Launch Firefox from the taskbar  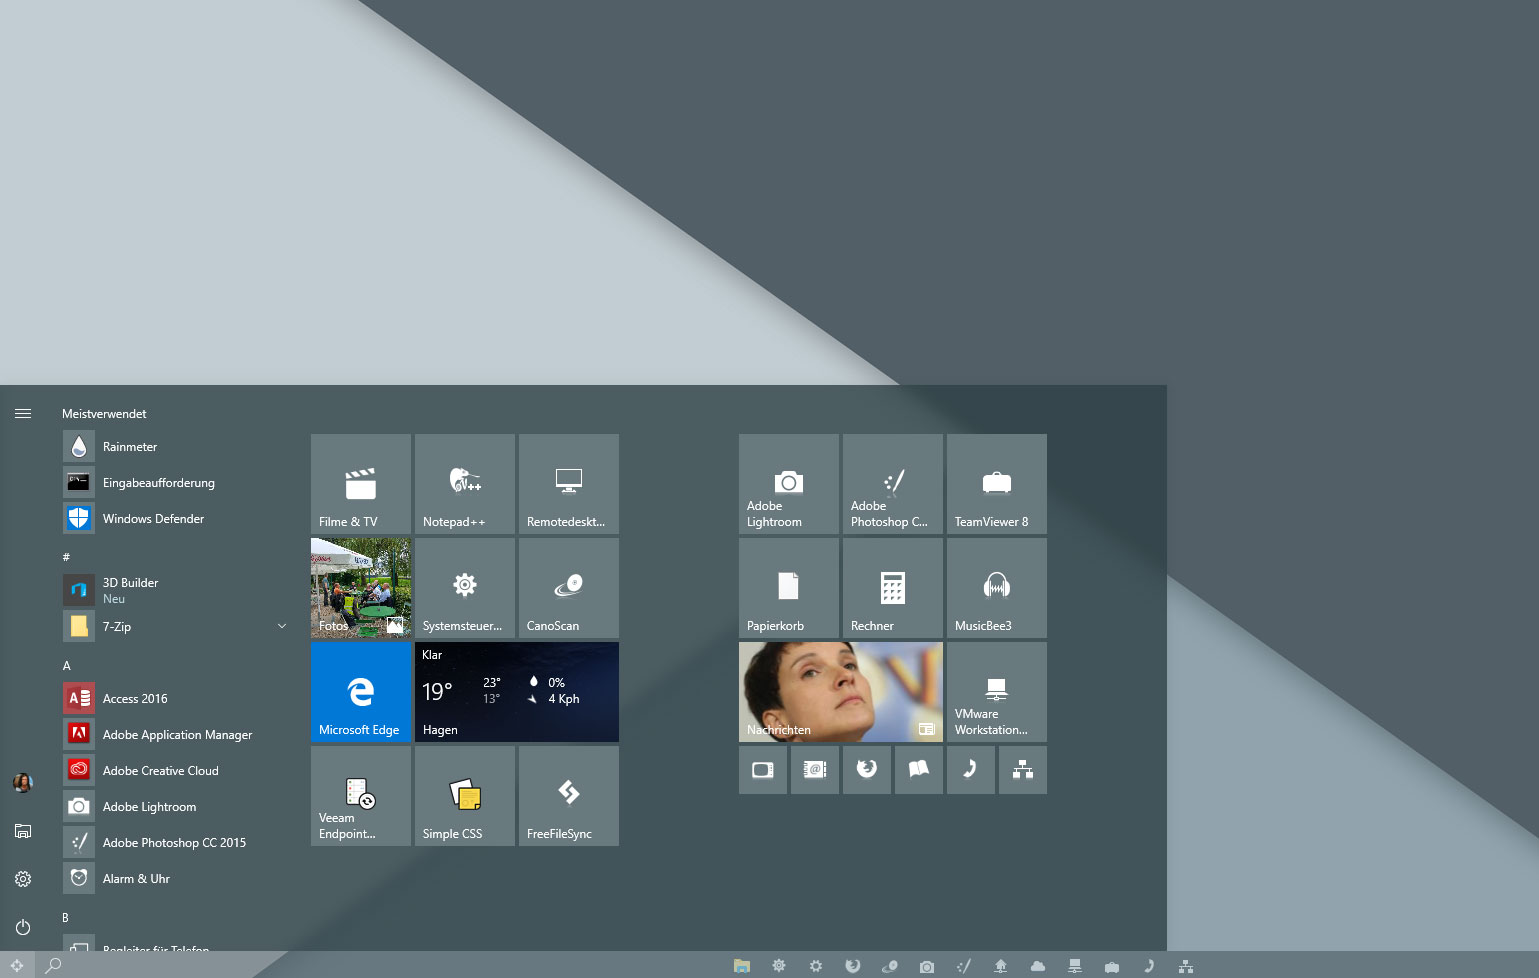853,966
